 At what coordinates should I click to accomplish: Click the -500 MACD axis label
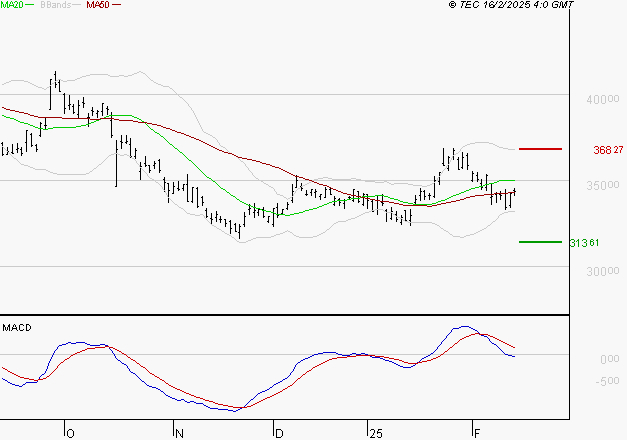click(x=607, y=380)
